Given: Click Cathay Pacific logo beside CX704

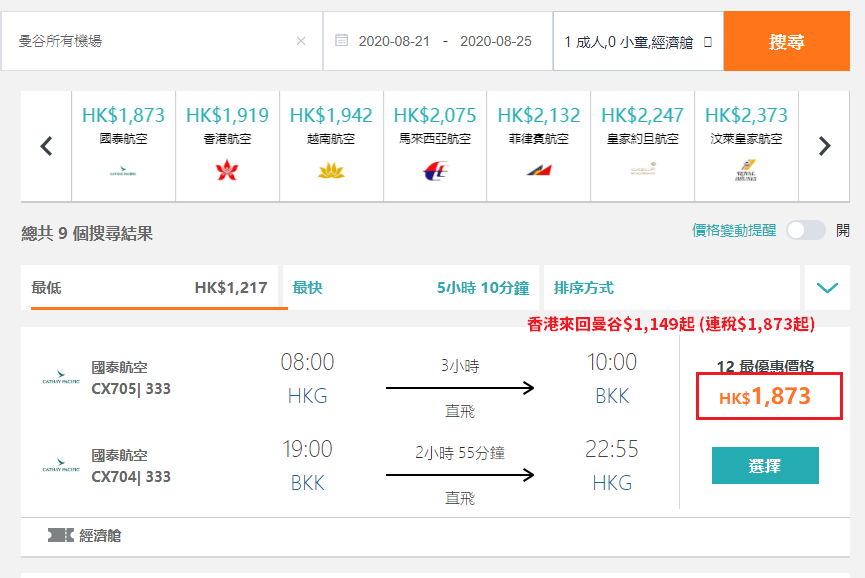Looking at the screenshot, I should (61, 465).
